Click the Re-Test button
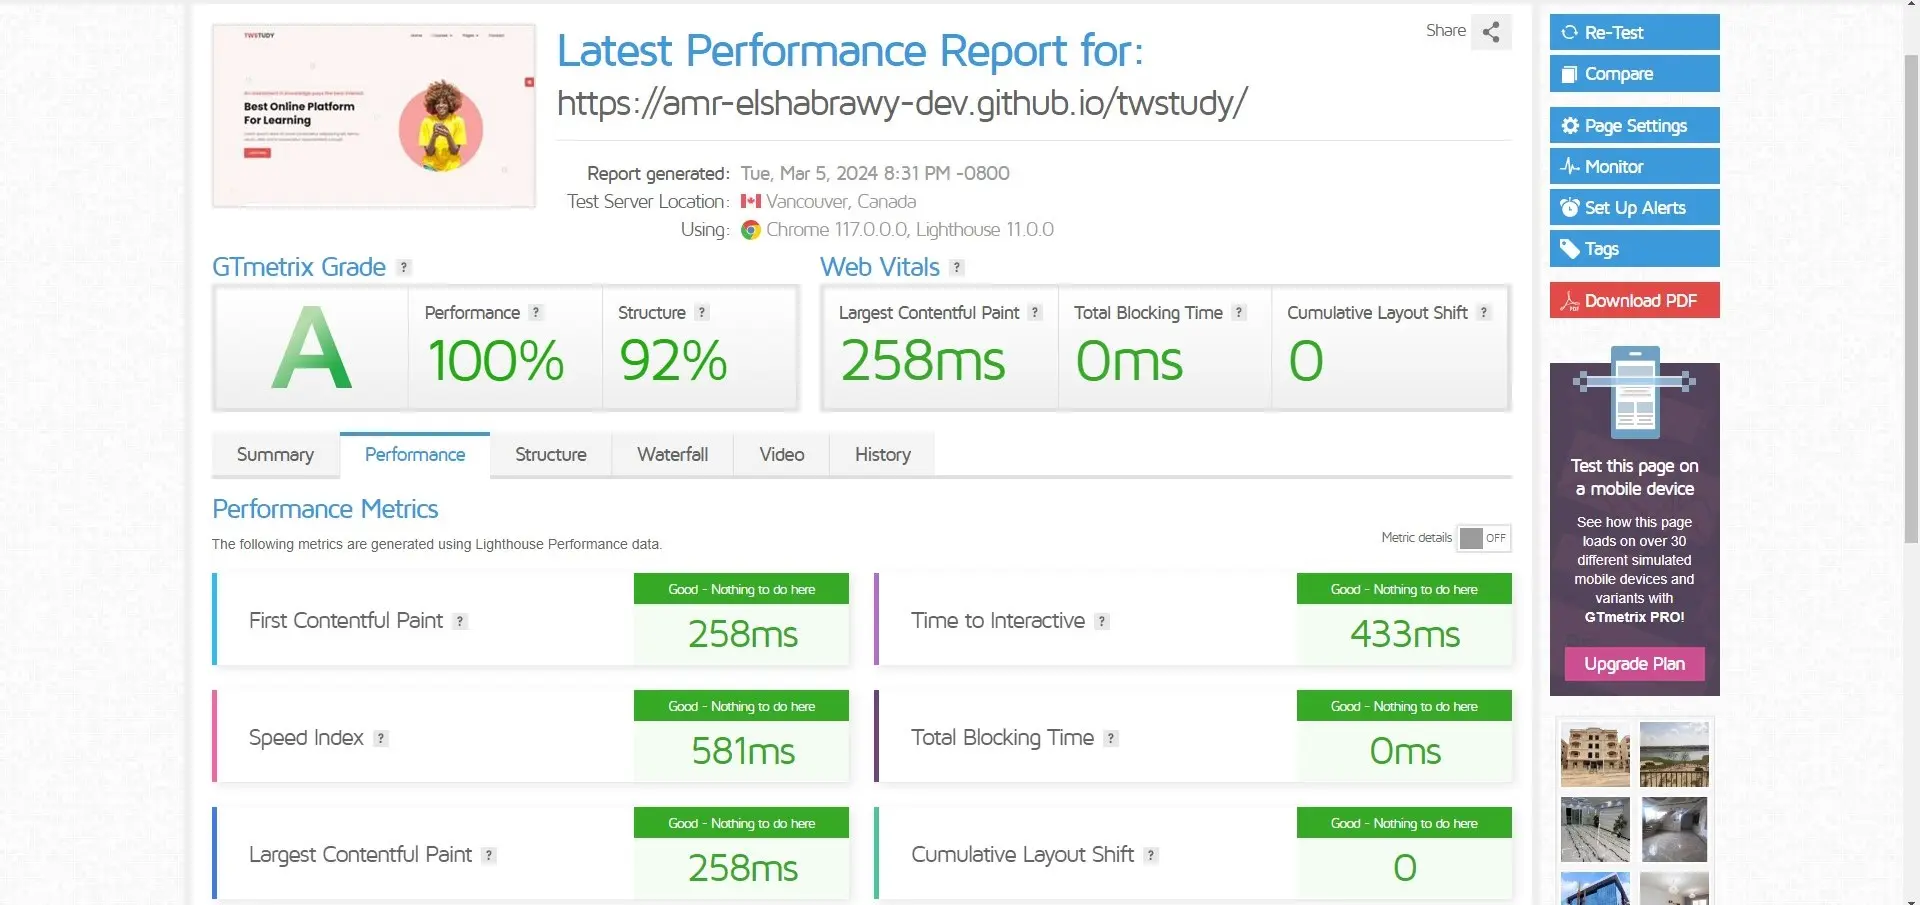1920x905 pixels. pos(1635,32)
